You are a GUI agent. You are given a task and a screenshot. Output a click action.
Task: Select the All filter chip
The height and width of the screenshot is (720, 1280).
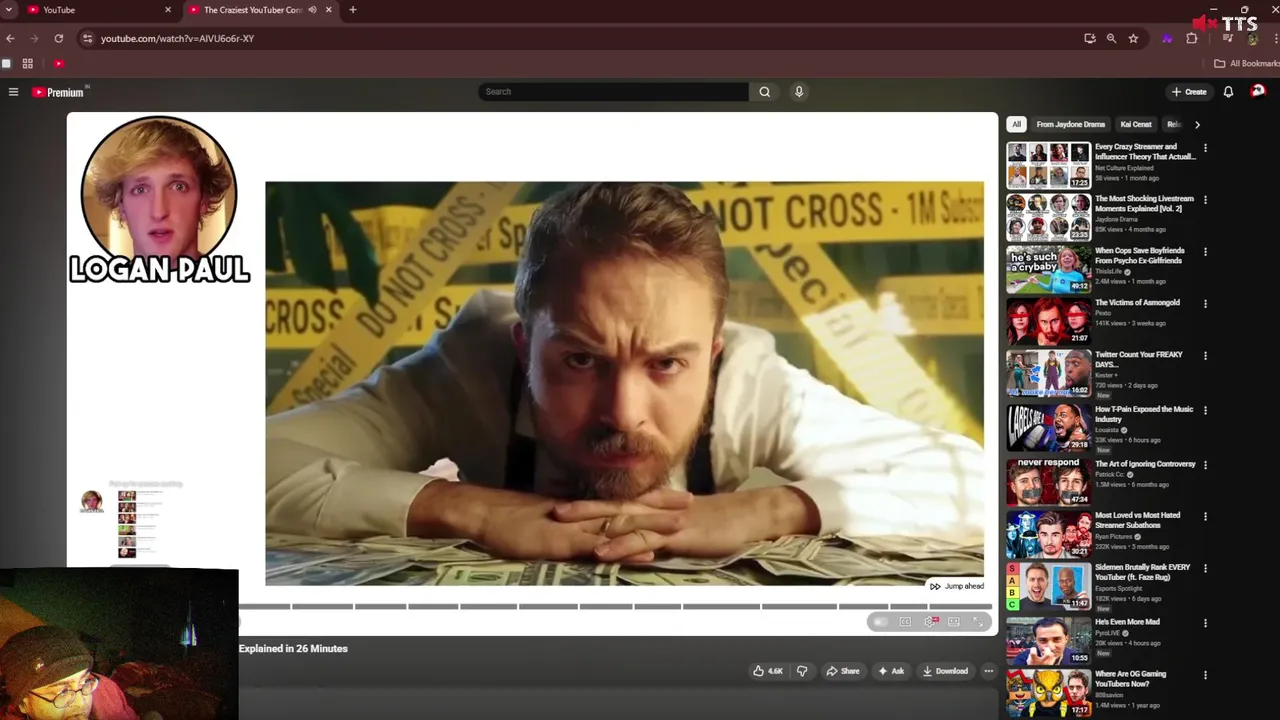(x=1016, y=125)
